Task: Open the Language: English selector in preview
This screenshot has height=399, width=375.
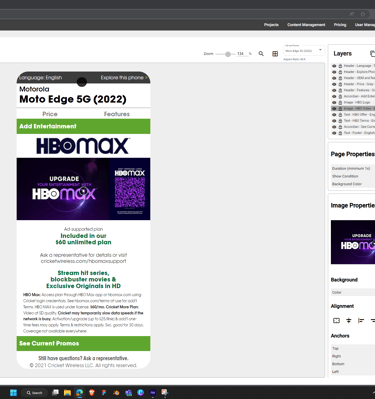Action: pos(40,78)
